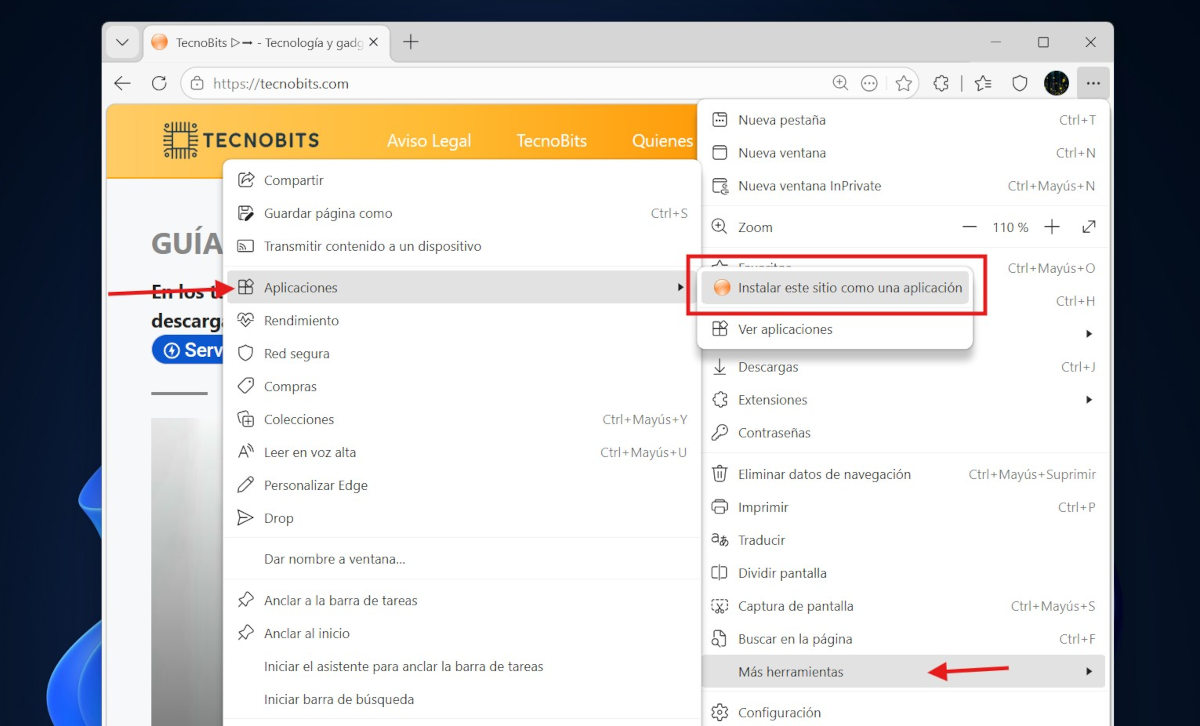Image resolution: width=1200 pixels, height=726 pixels.
Task: Click the Aviso Legal link on webpage
Action: [429, 141]
